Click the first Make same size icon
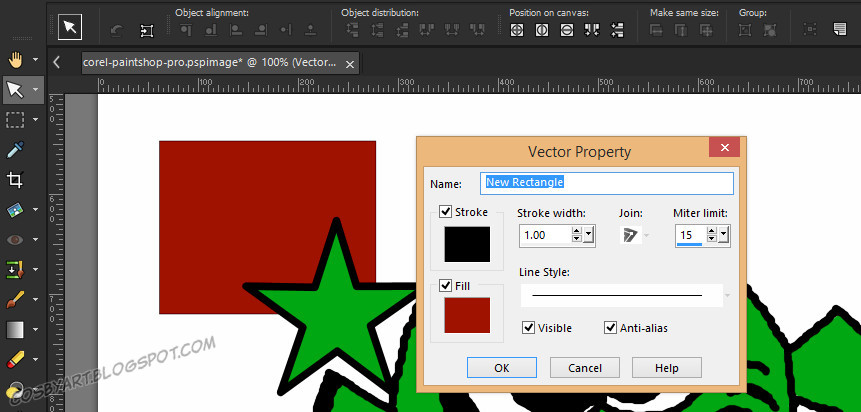 656,30
